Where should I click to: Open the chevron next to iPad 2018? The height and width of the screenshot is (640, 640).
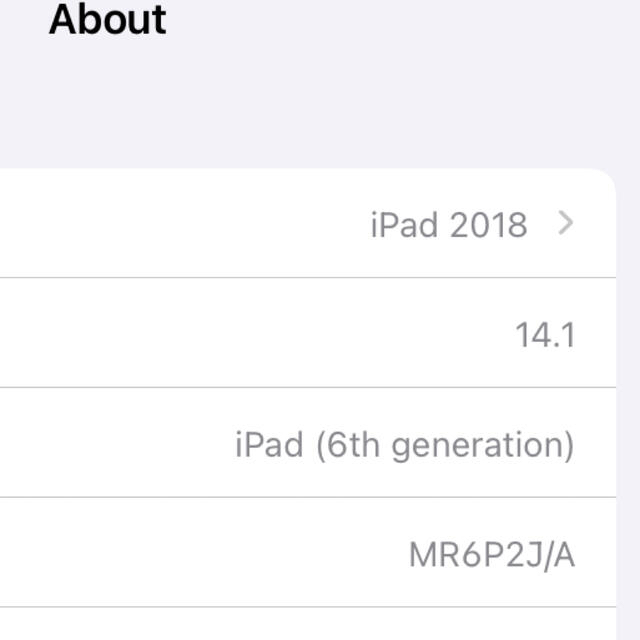point(566,223)
